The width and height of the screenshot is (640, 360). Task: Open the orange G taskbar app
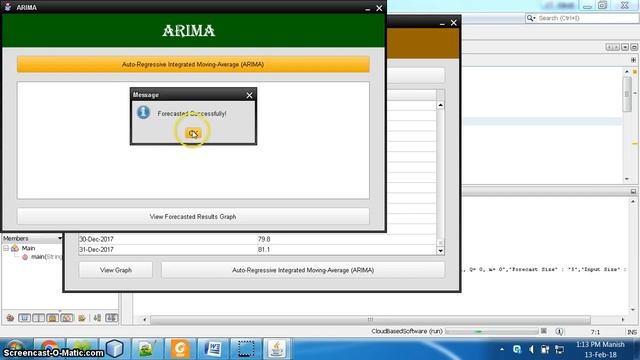pyautogui.click(x=180, y=349)
